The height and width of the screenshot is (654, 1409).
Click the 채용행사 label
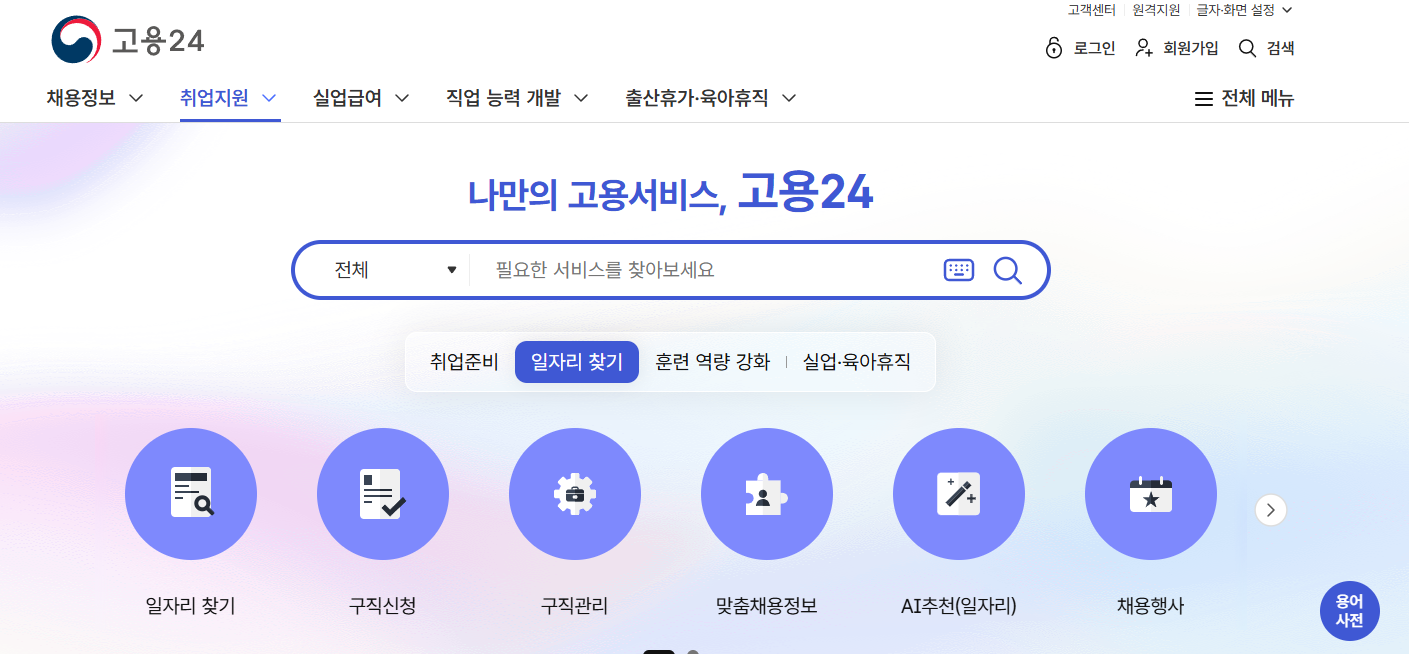click(x=1151, y=606)
